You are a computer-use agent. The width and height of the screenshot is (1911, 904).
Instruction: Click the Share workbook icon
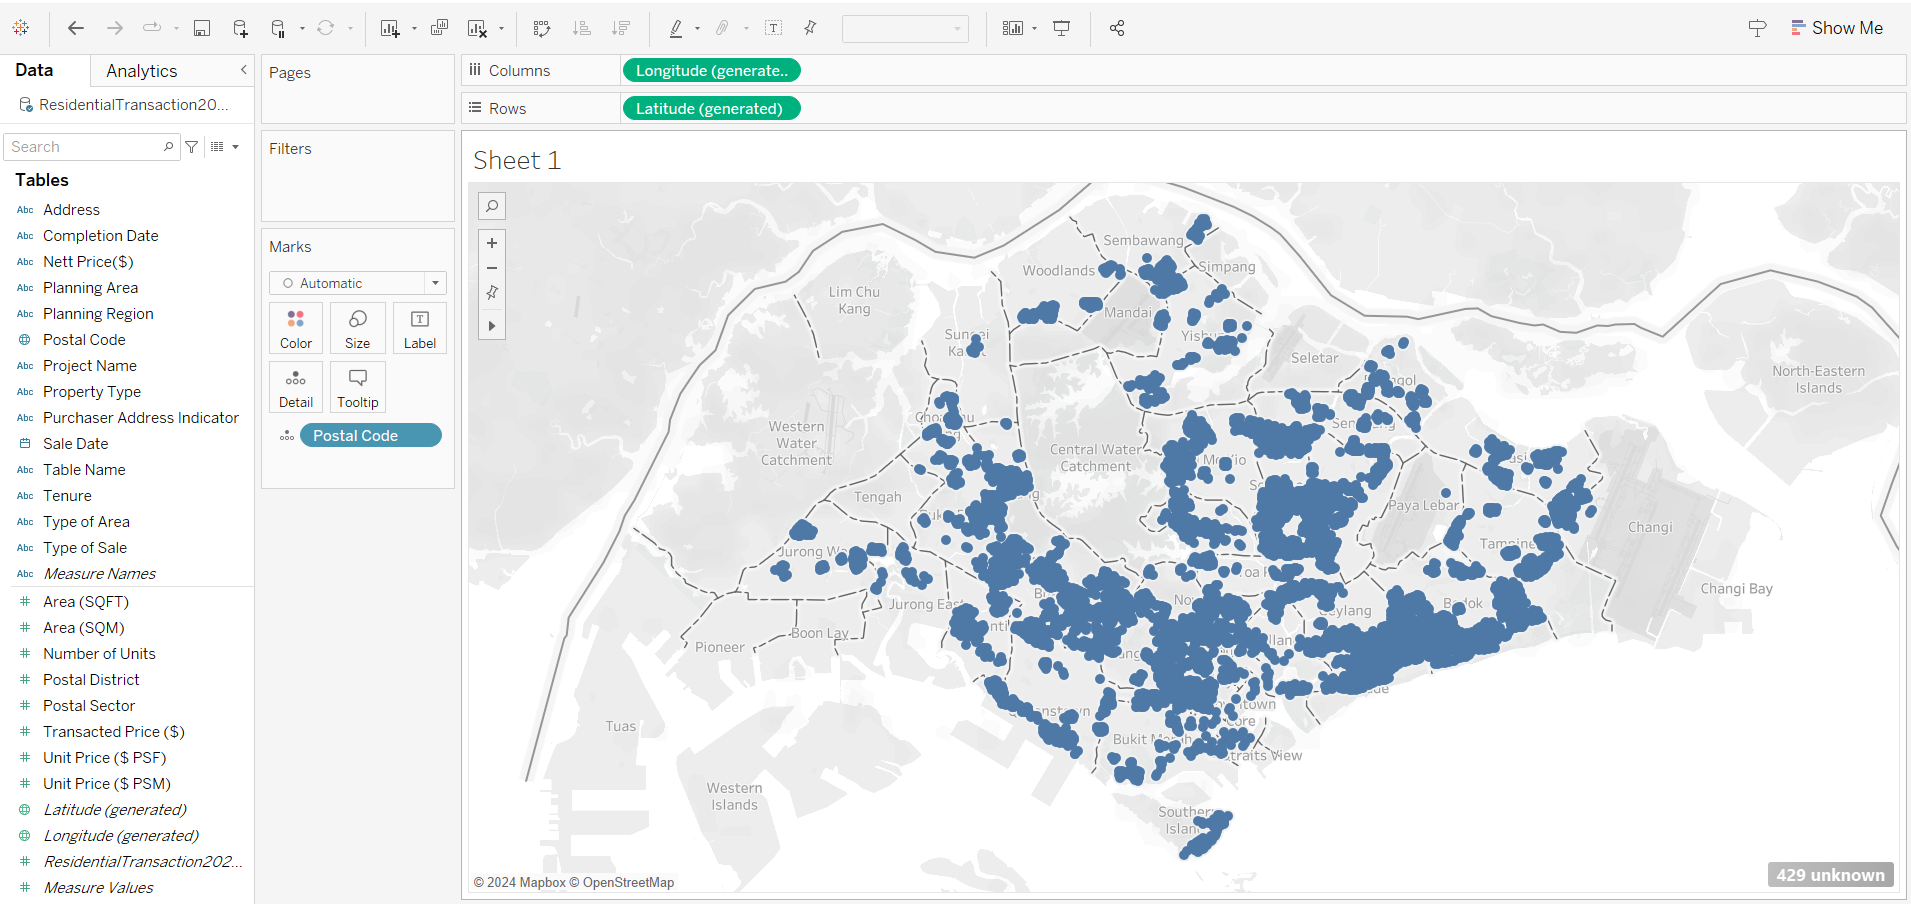coord(1117,28)
